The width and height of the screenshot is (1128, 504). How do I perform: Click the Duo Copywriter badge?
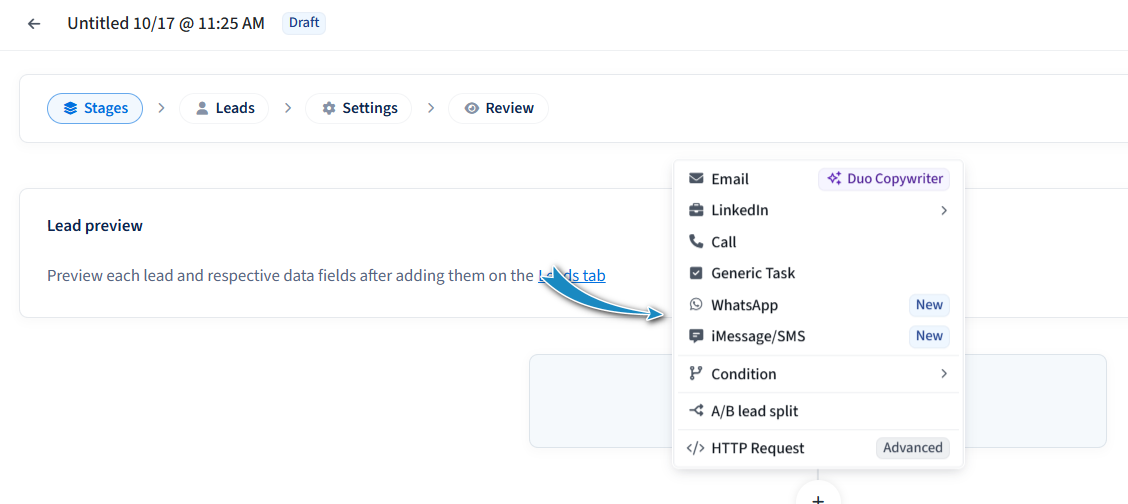point(884,179)
